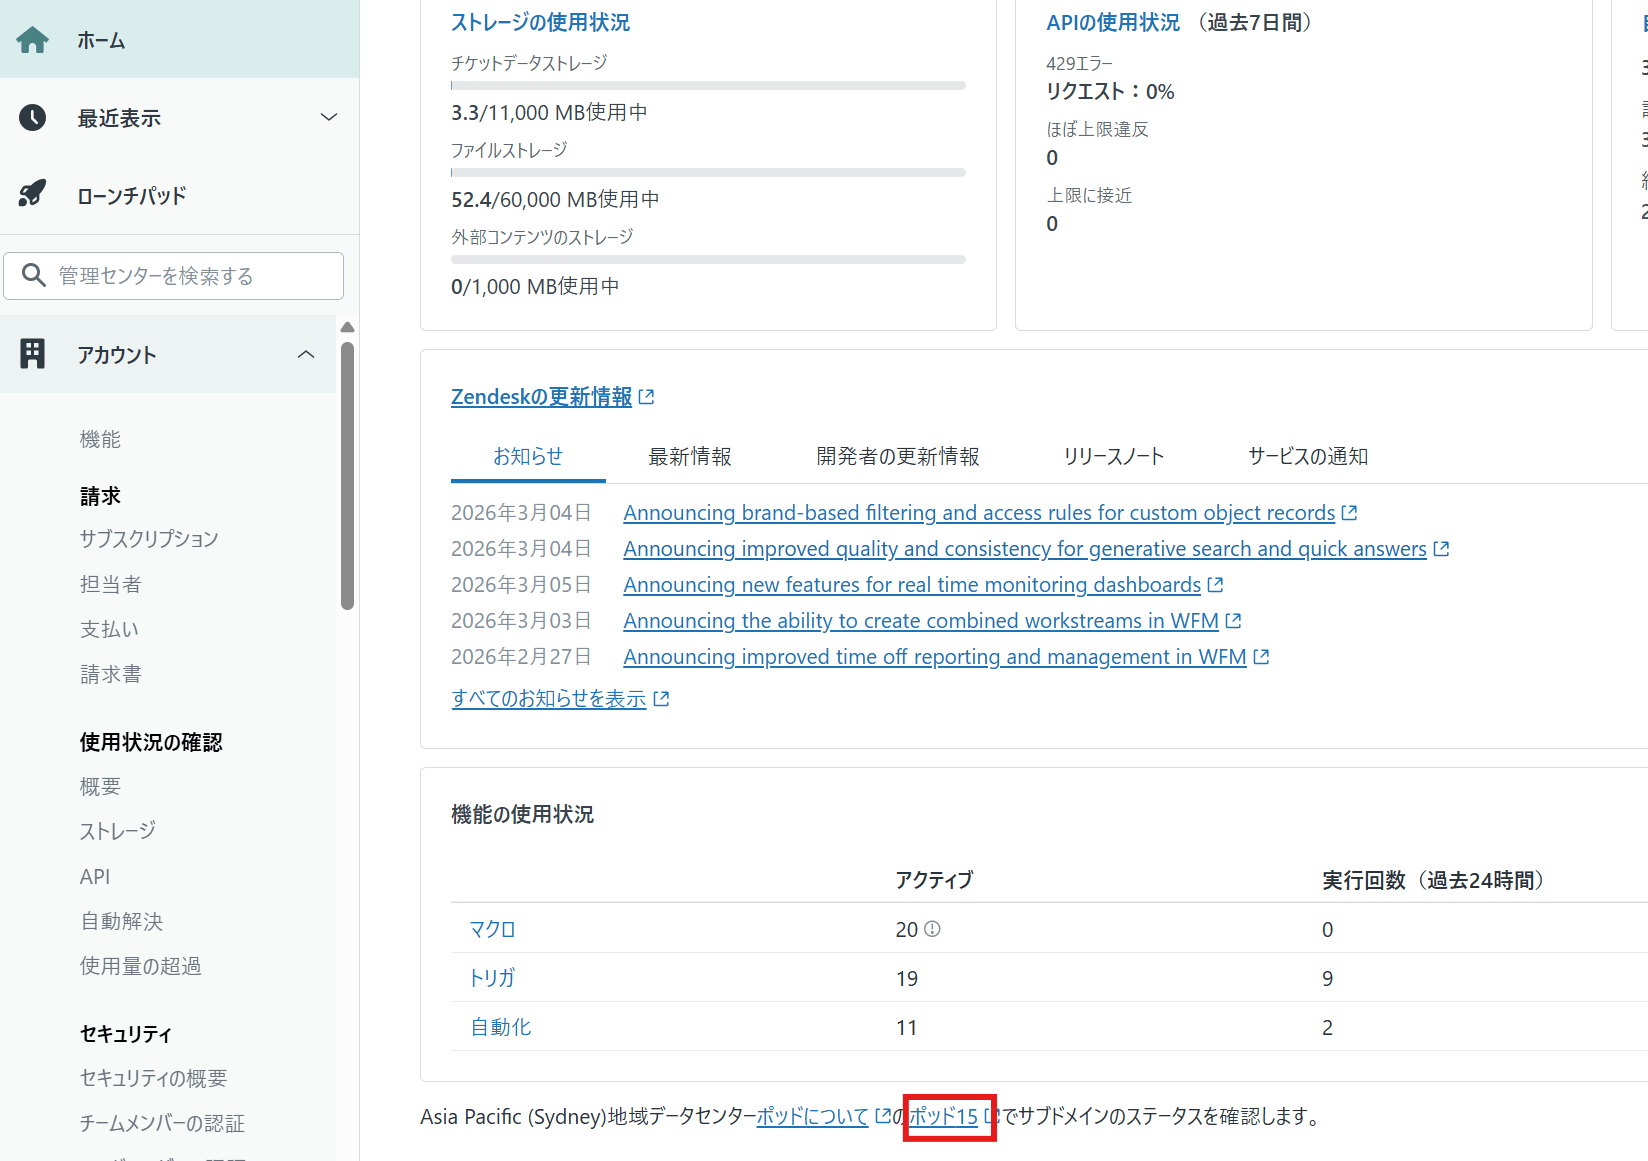The width and height of the screenshot is (1648, 1161).
Task: Go to ストレージ usage page in sidebar
Action: pos(118,831)
